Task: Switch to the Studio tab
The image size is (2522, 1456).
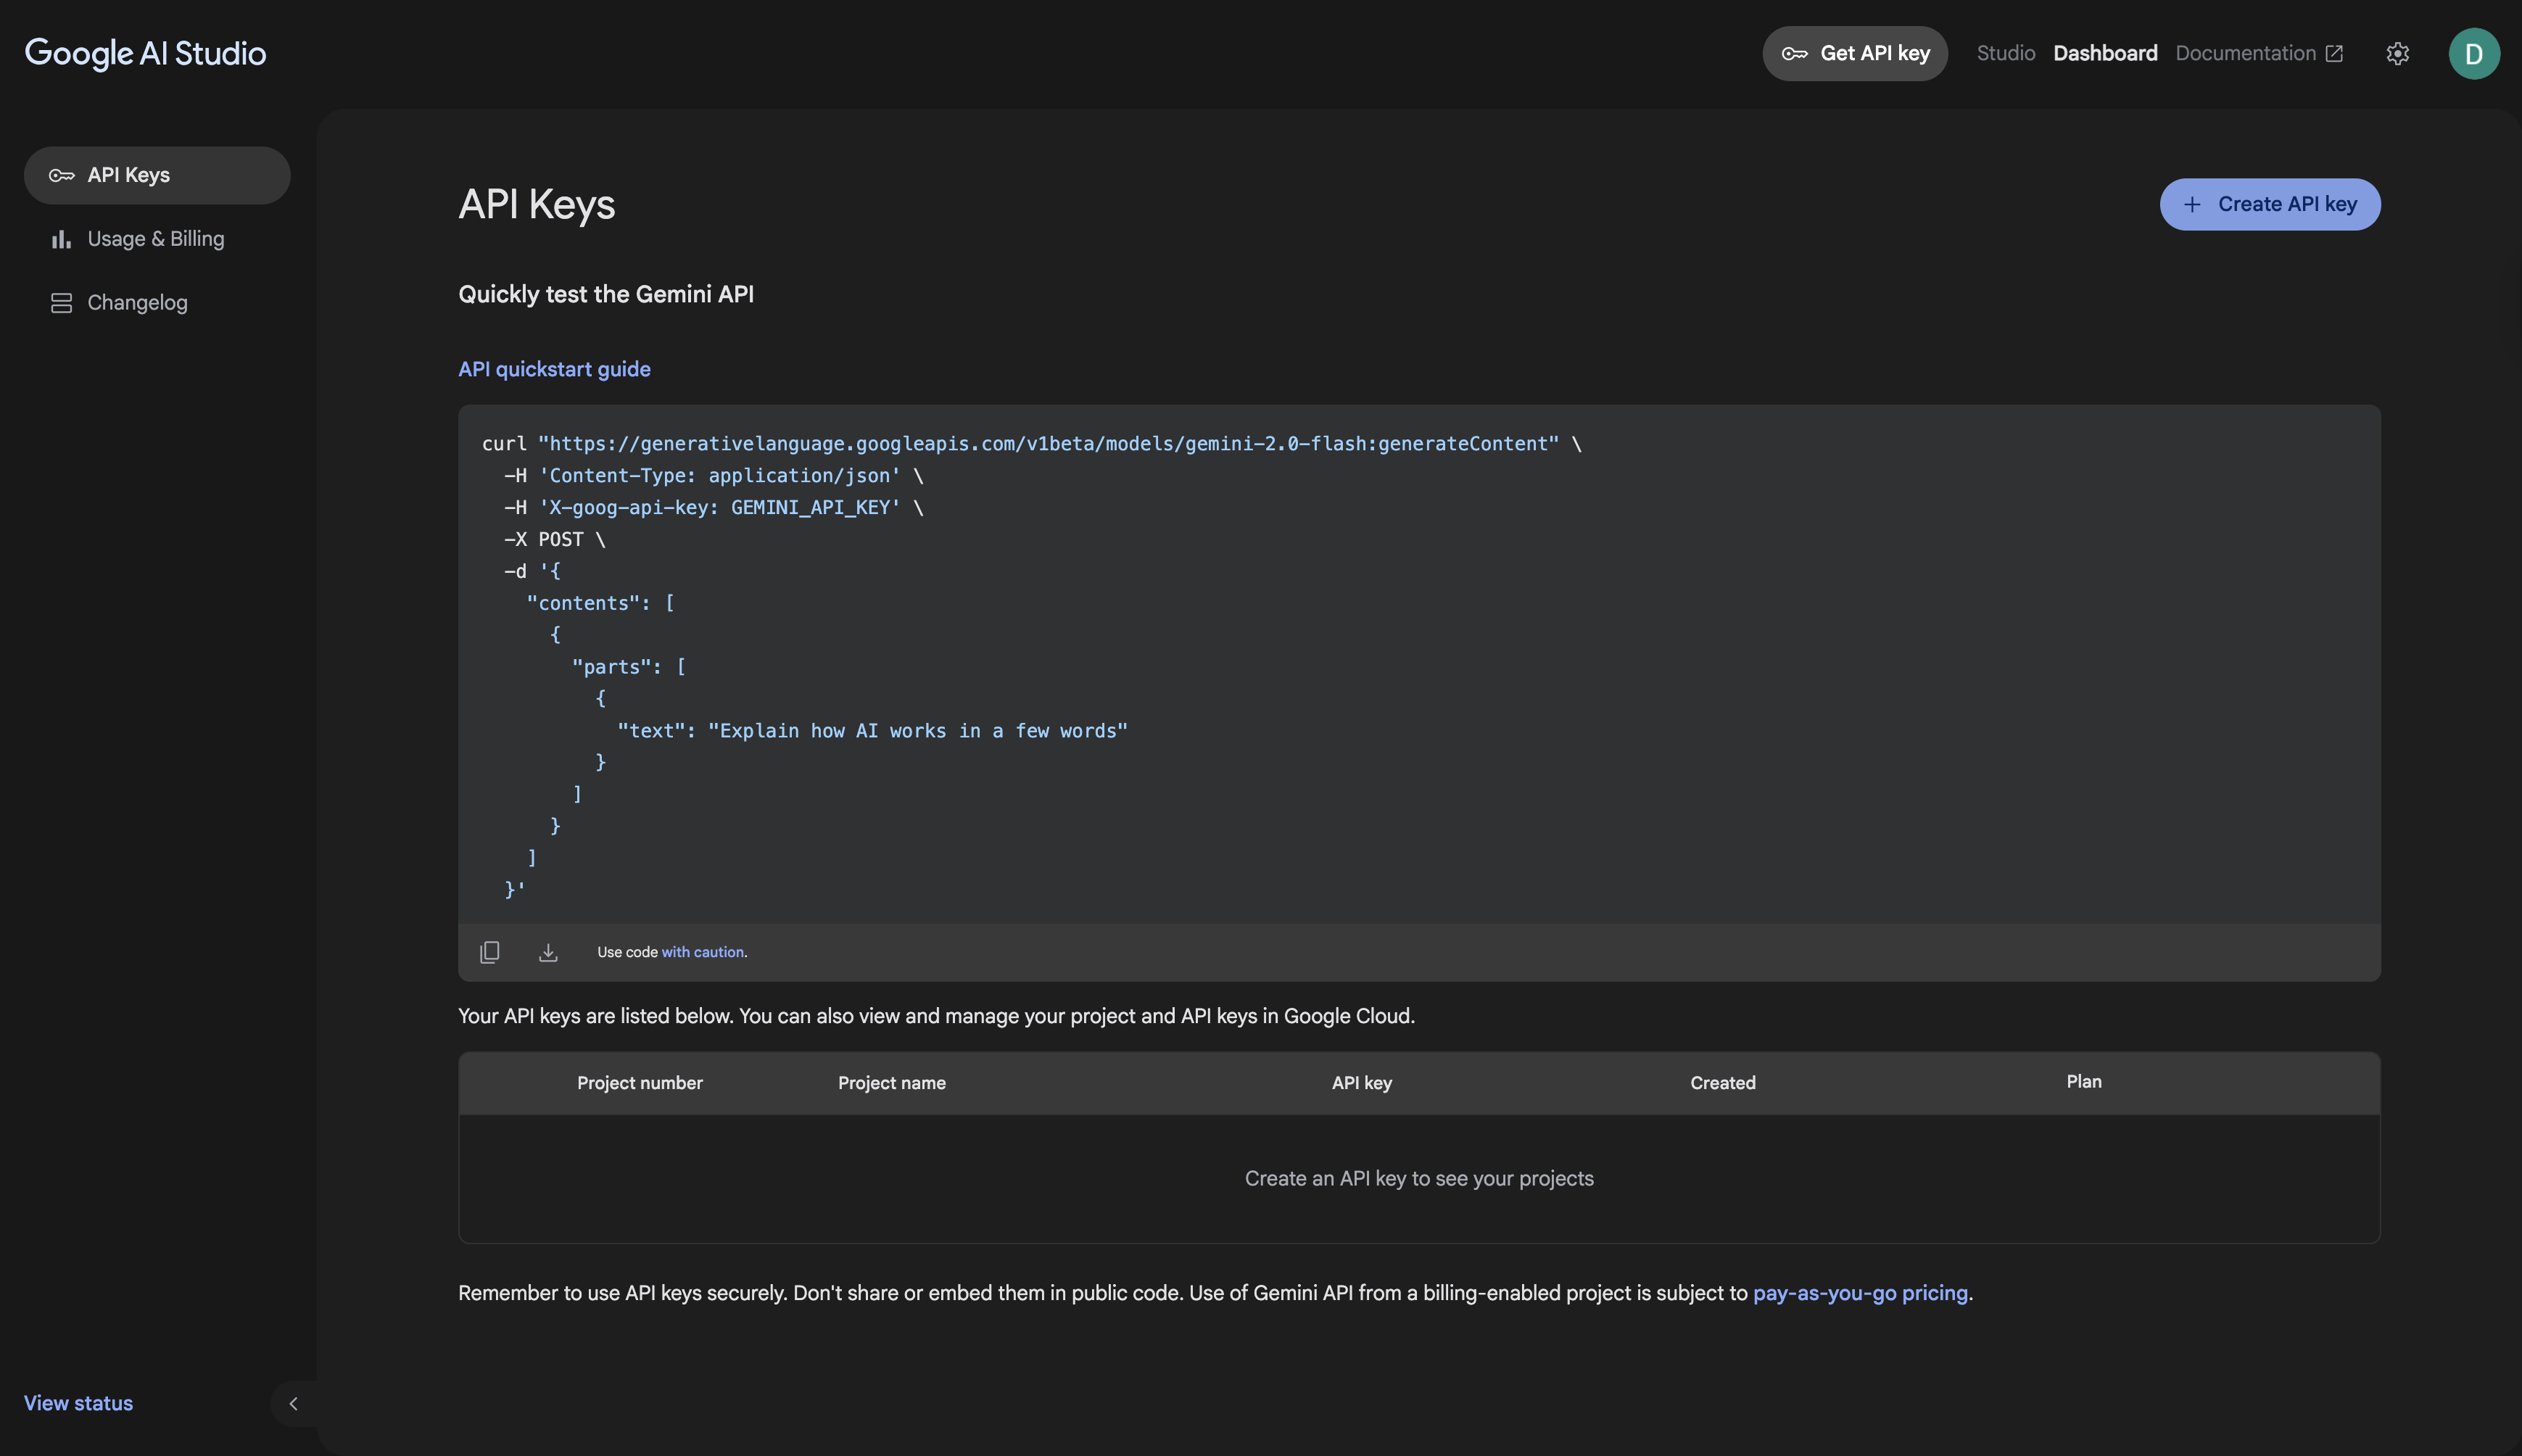Action: (x=2005, y=53)
